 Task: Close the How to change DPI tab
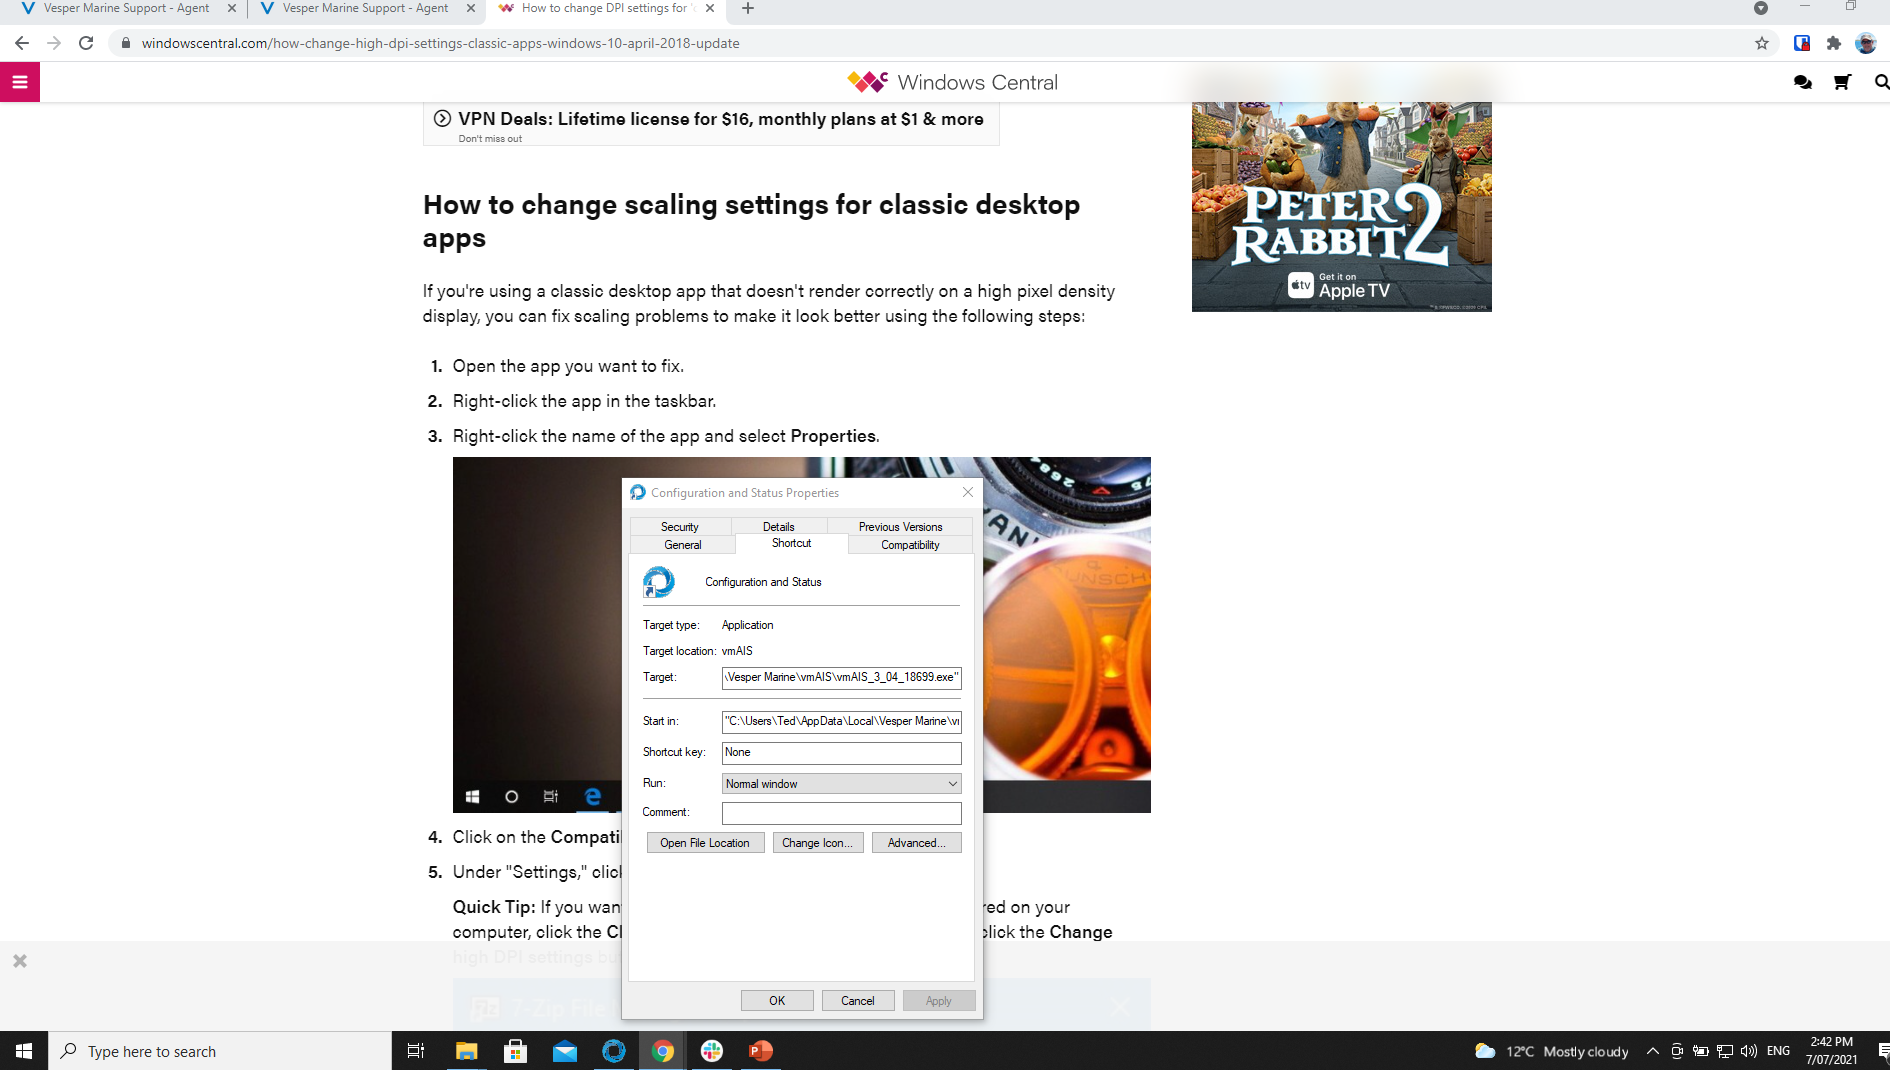coord(710,9)
